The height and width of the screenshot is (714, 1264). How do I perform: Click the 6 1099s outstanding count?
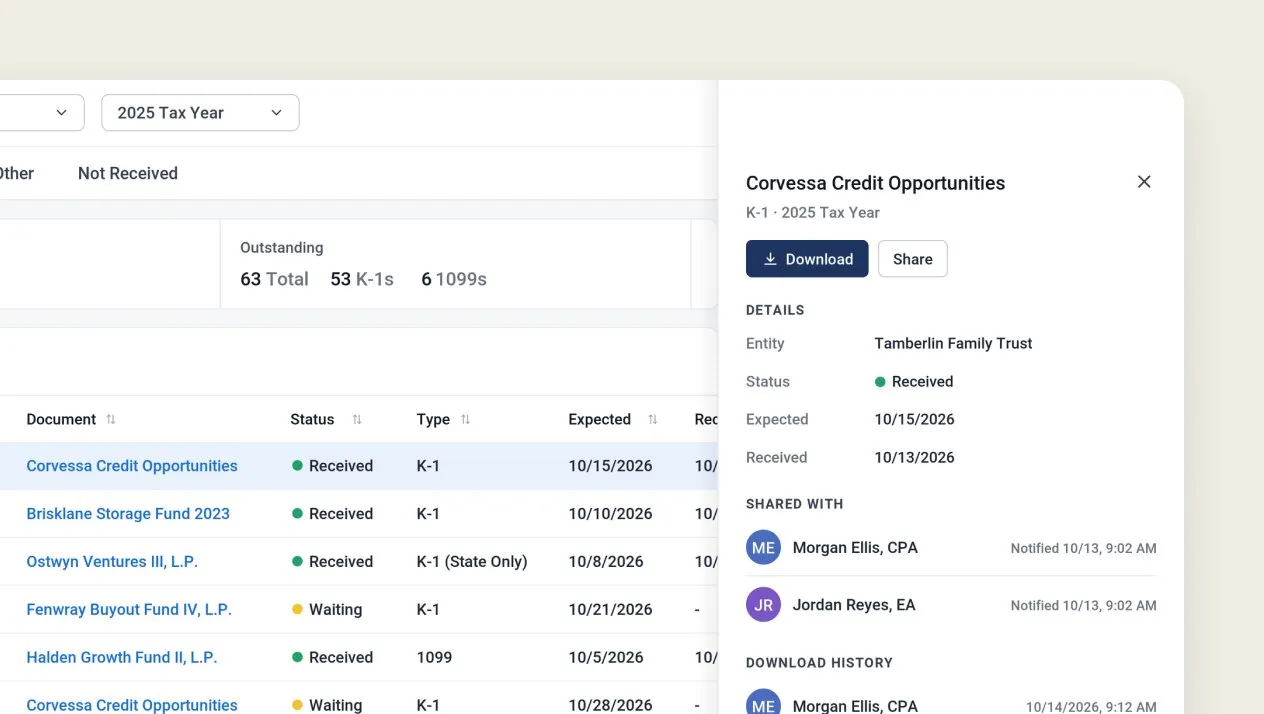454,280
